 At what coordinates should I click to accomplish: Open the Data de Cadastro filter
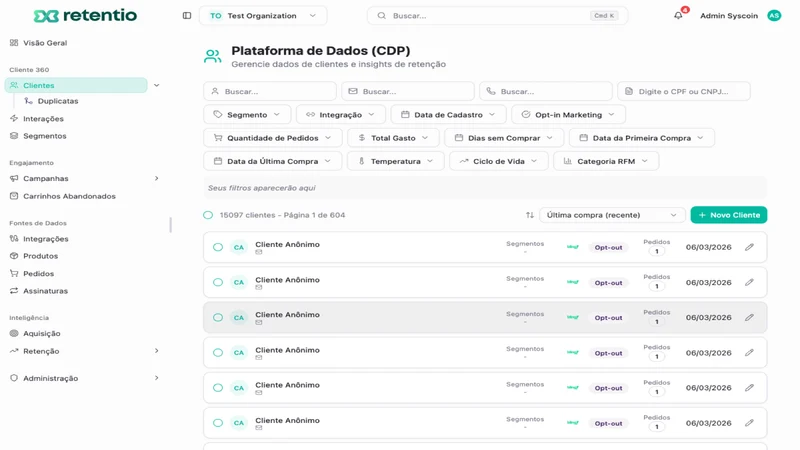[x=448, y=115]
